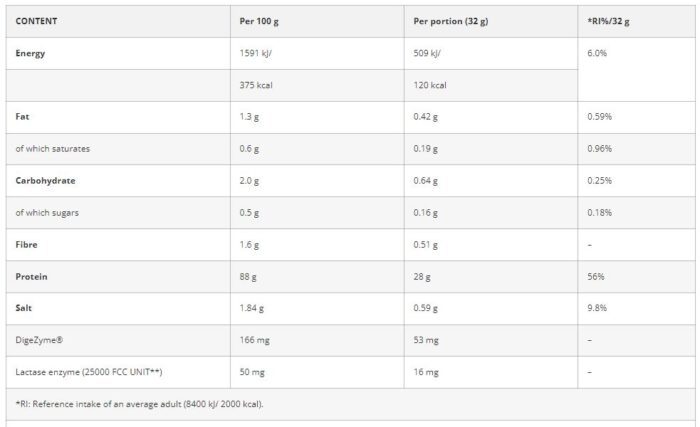Select the Energy row label

pyautogui.click(x=31, y=53)
